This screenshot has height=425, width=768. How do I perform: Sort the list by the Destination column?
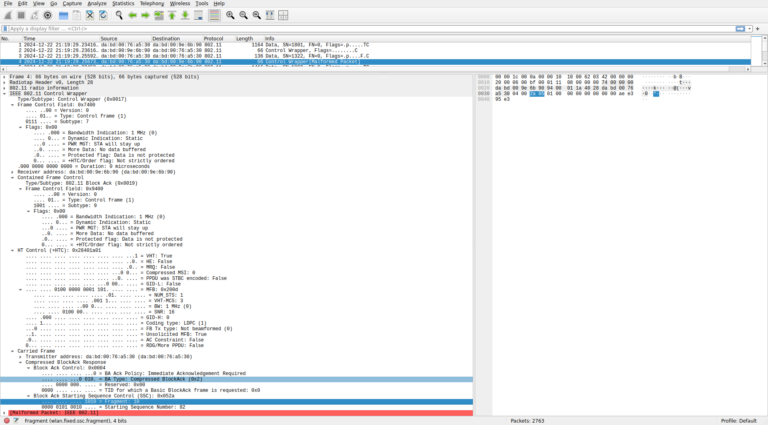click(177, 39)
